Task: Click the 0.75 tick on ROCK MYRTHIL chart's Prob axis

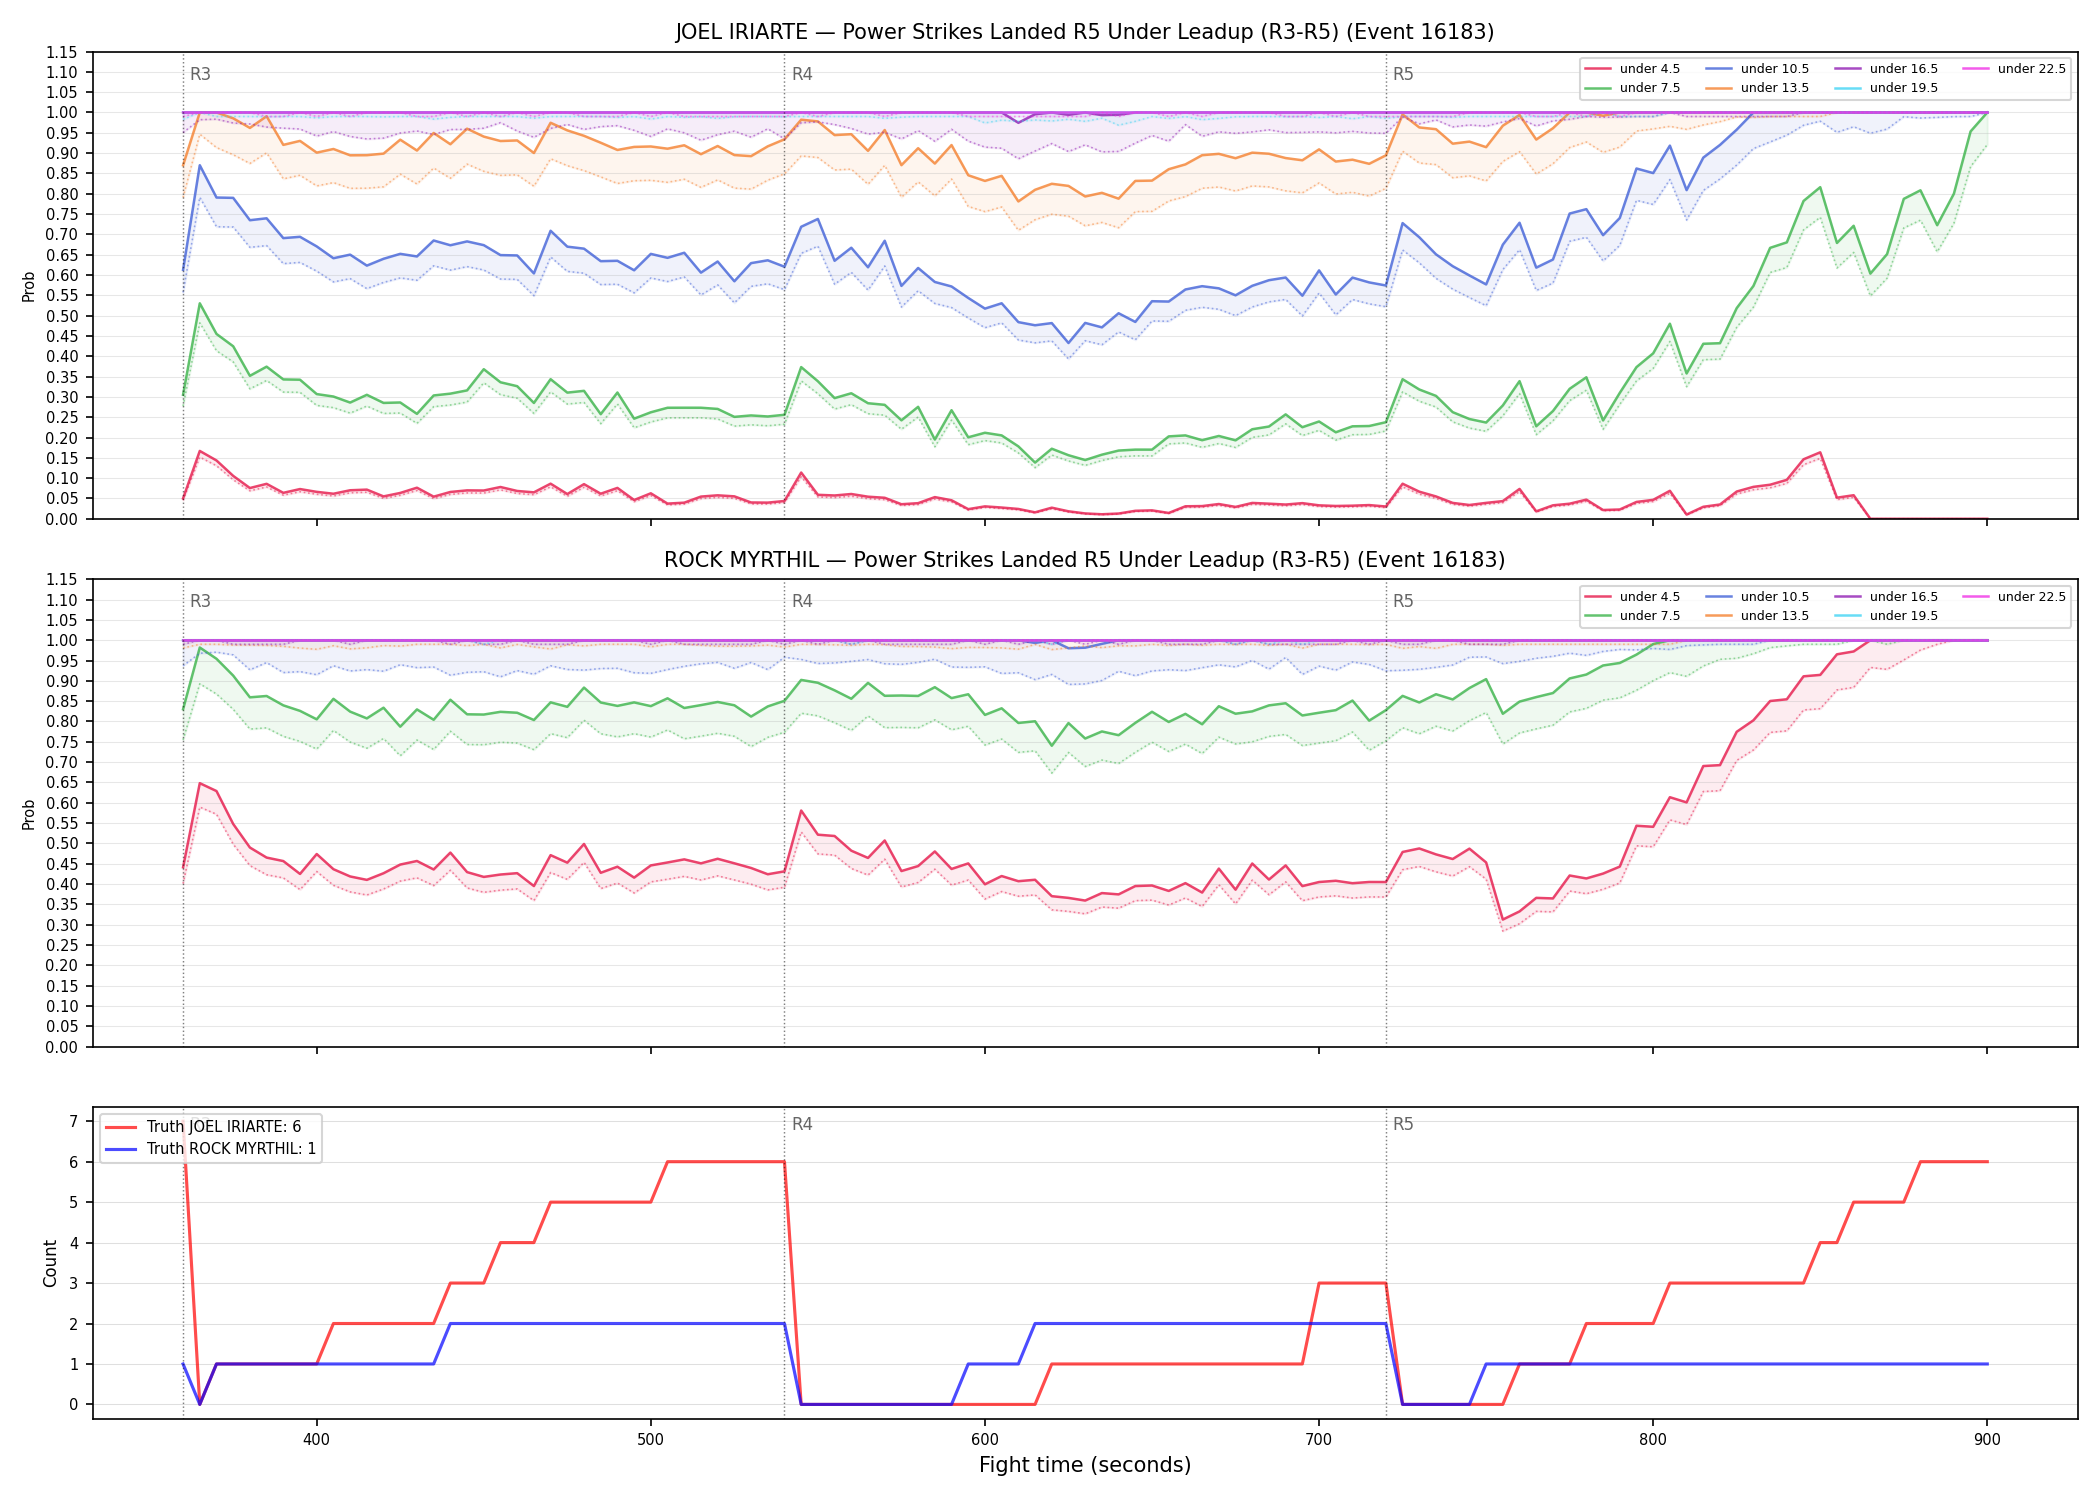Action: (x=61, y=742)
